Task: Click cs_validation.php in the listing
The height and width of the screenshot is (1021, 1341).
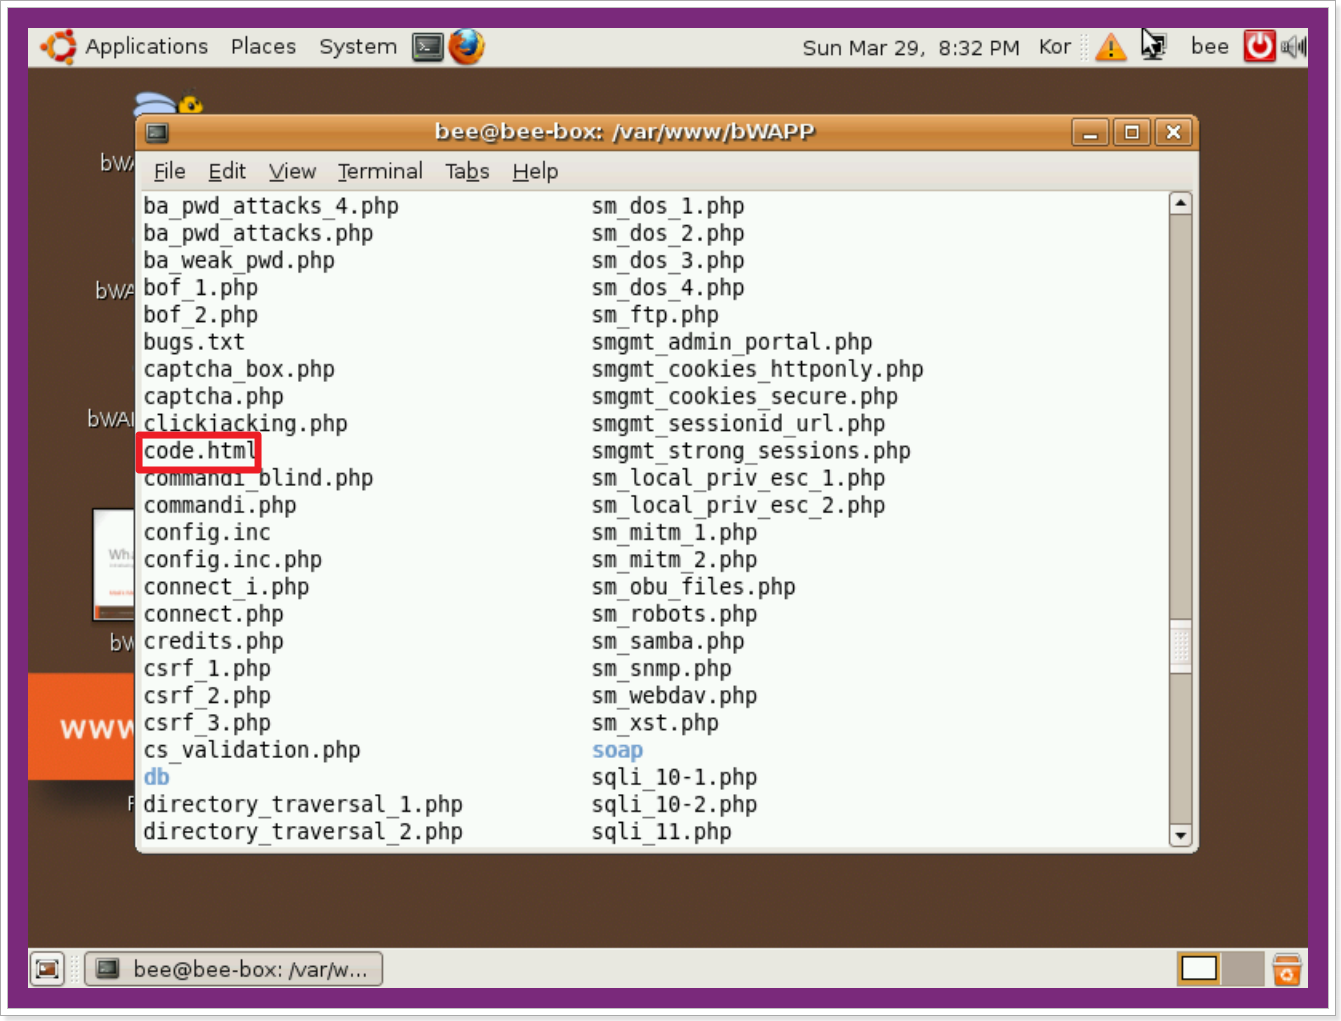Action: tap(252, 750)
